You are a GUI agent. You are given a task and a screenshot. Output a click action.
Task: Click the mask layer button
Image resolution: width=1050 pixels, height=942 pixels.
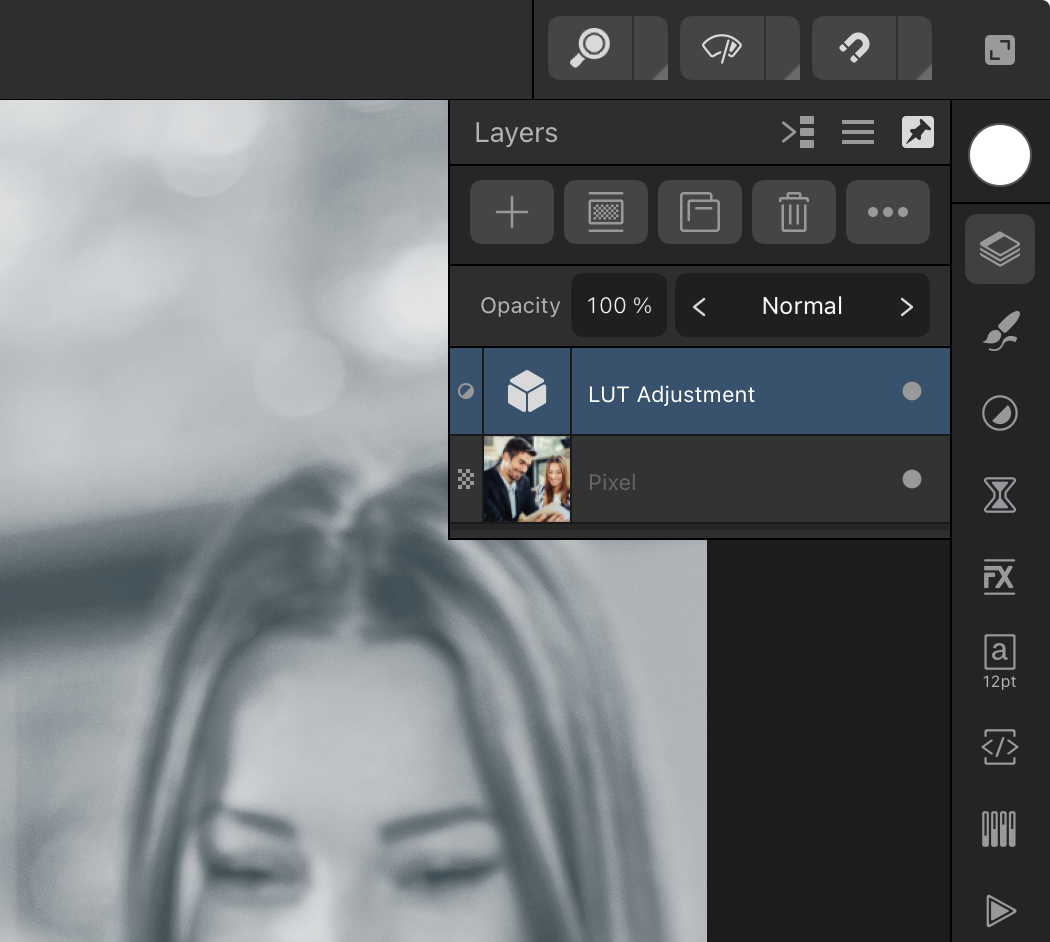[x=606, y=212]
